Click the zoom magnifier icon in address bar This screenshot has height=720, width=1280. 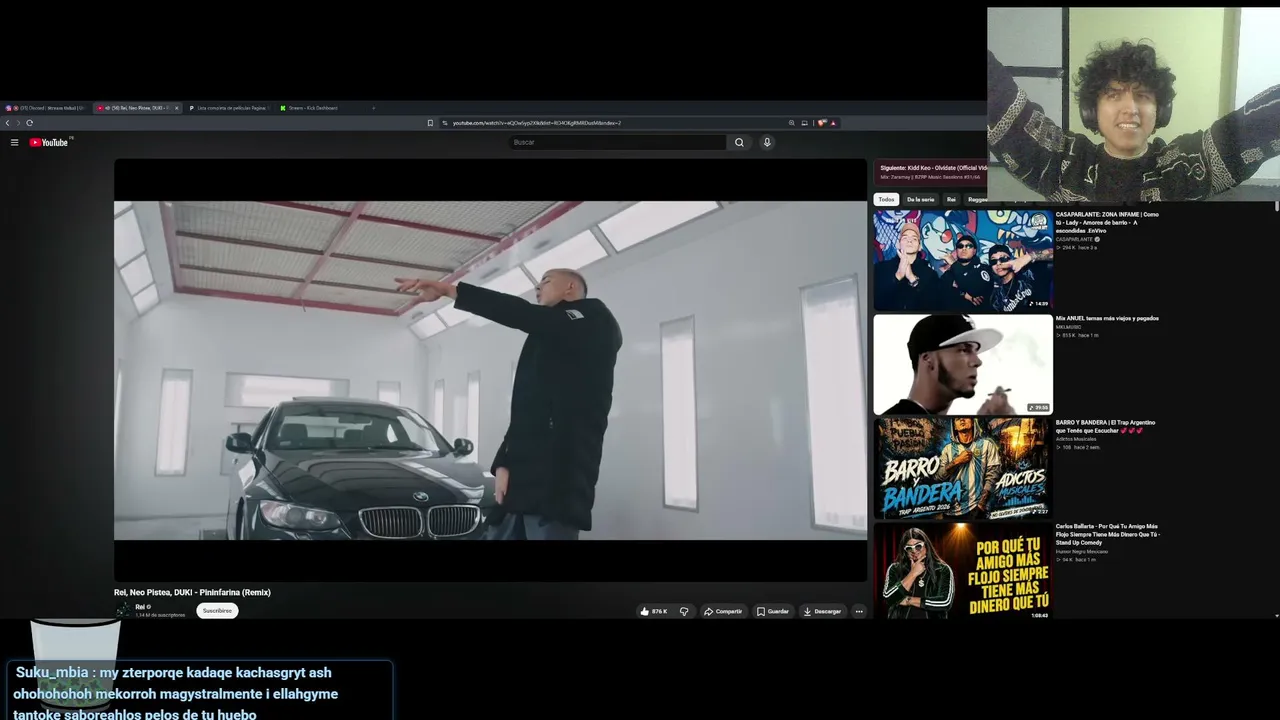tap(791, 123)
